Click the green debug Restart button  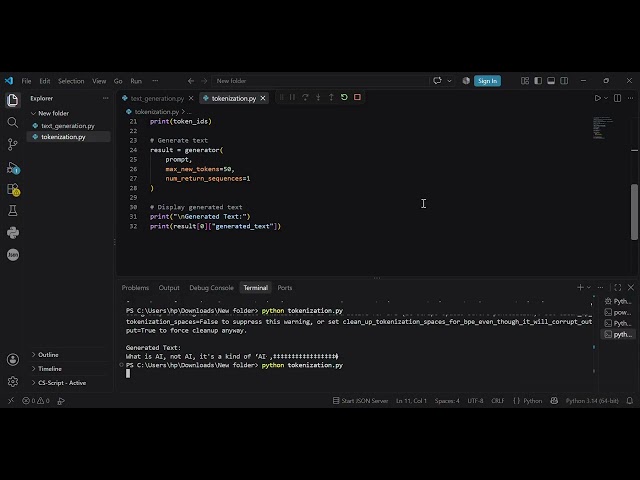[x=344, y=97]
